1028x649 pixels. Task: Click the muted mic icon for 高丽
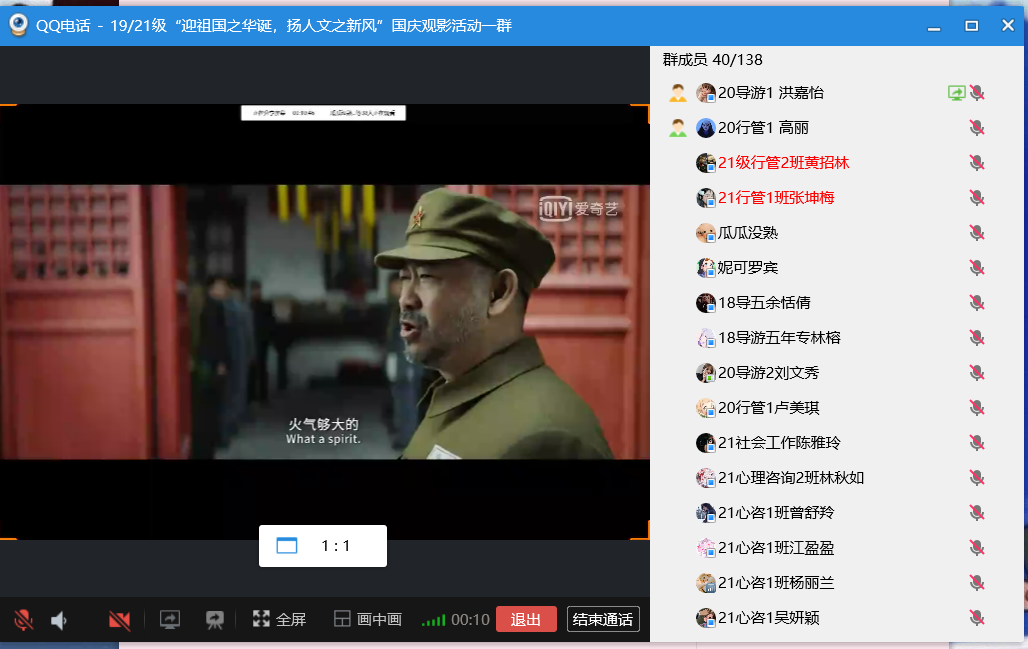[x=977, y=128]
